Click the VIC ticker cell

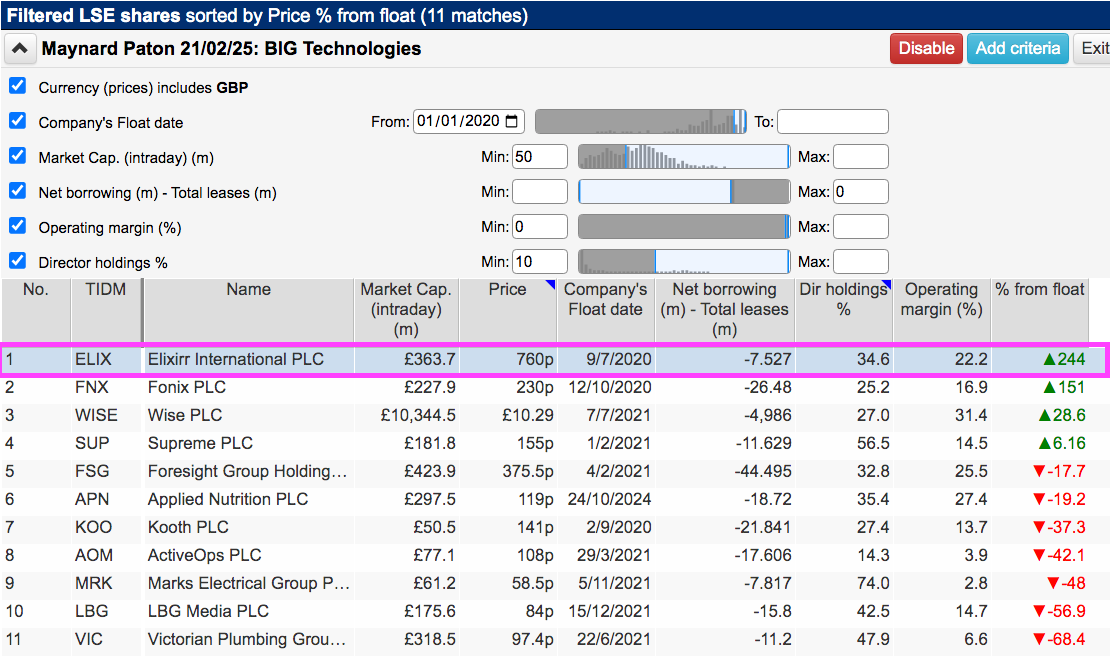[x=88, y=639]
